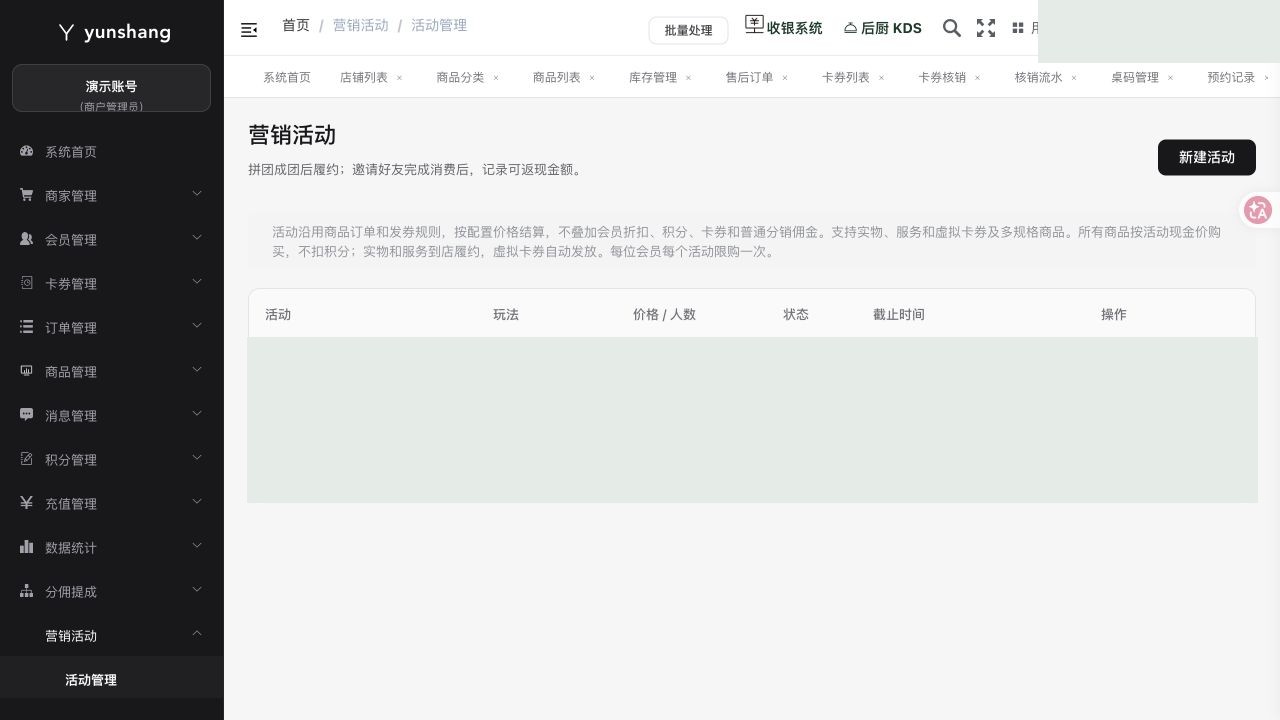Viewport: 1280px width, 720px height.
Task: Switch to the 店铺列表 tab
Action: pyautogui.click(x=364, y=77)
